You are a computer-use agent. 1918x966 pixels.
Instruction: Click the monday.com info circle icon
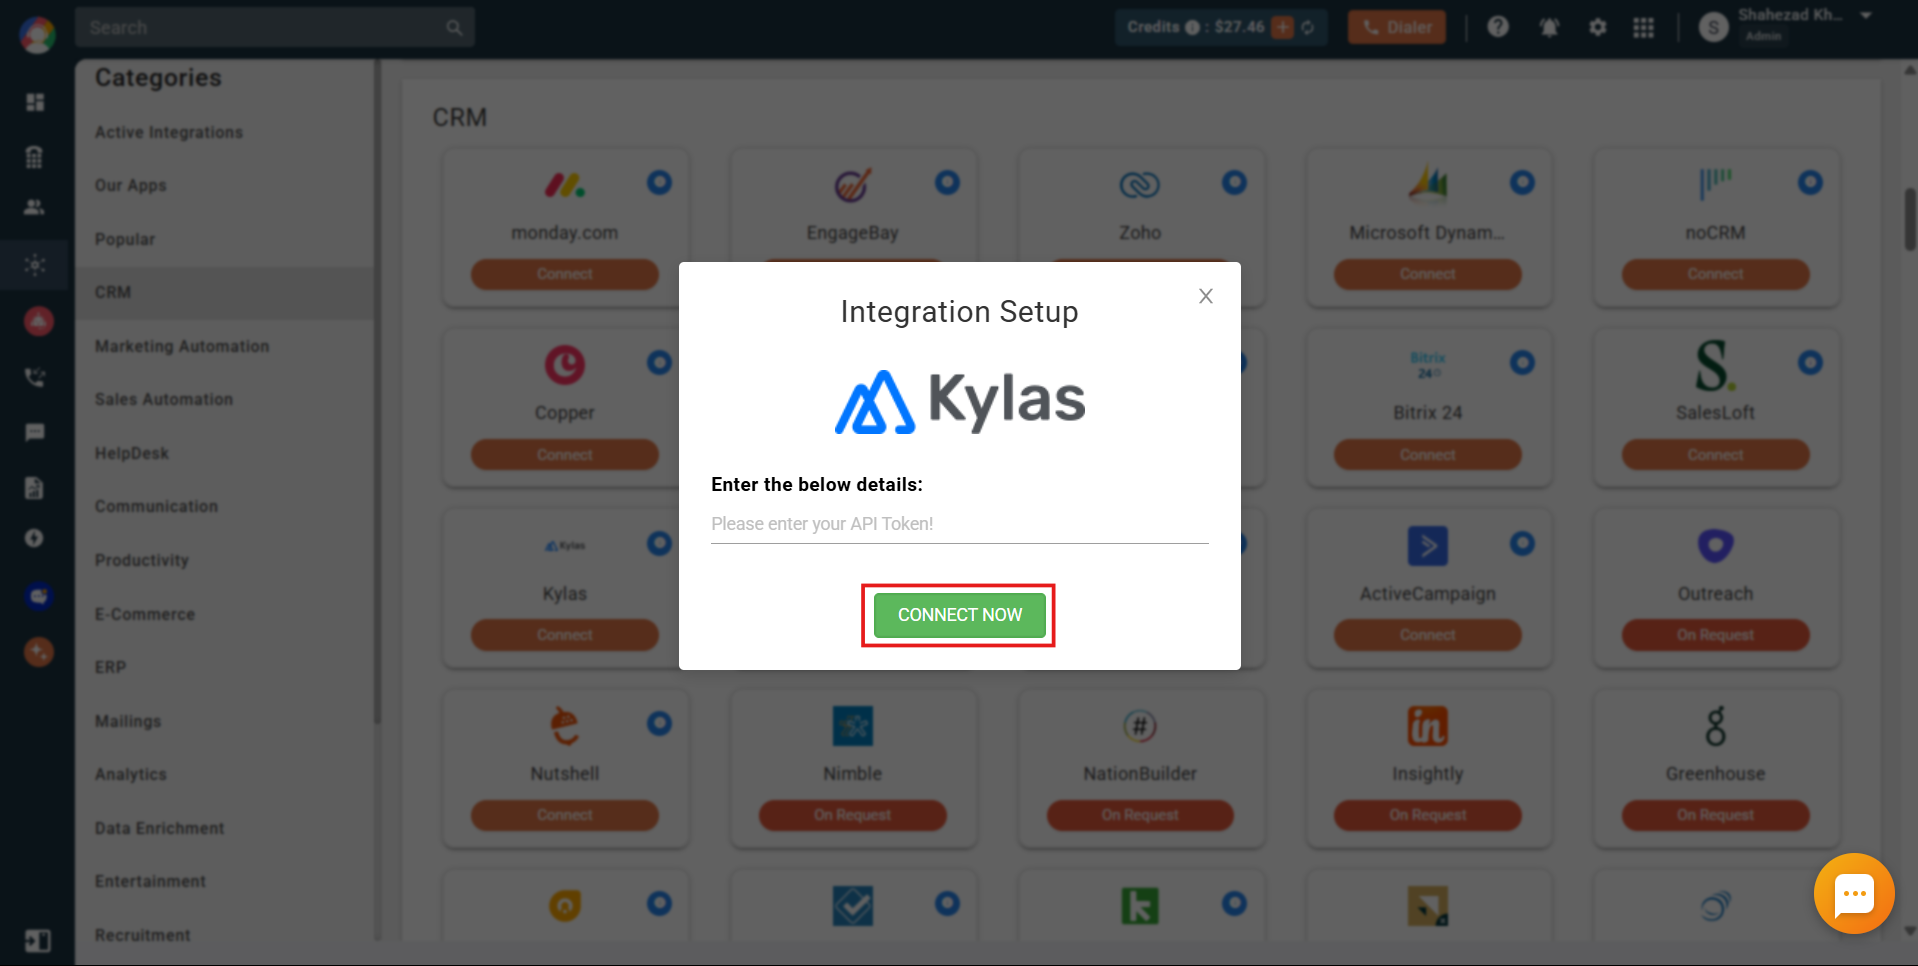(x=659, y=182)
